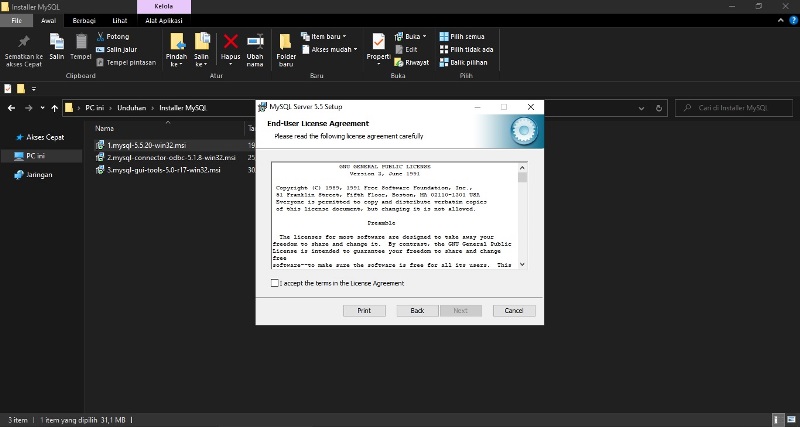Viewport: 800px width, 427px height.
Task: Switch to the Awal tab
Action: (48, 20)
